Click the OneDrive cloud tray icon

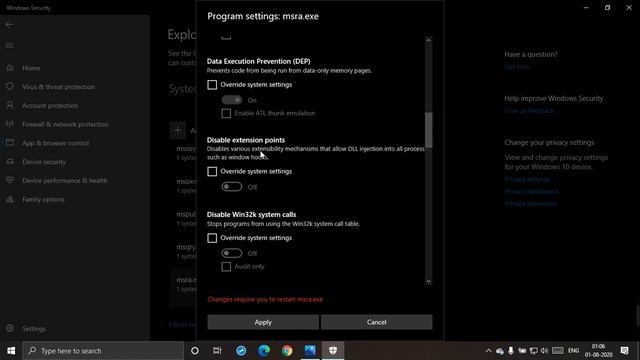(x=500, y=351)
